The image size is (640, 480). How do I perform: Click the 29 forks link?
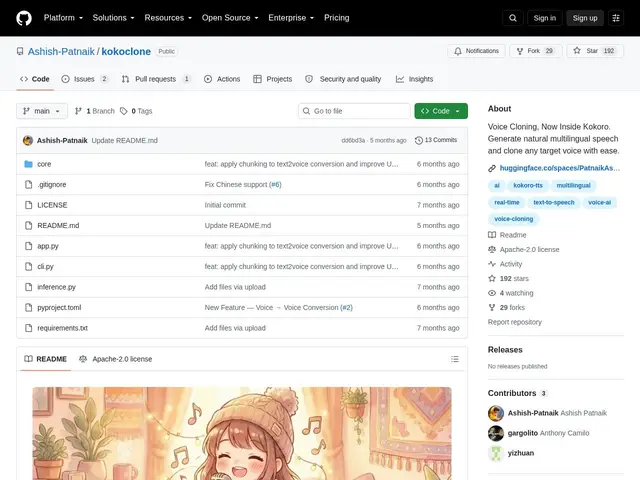tap(512, 308)
